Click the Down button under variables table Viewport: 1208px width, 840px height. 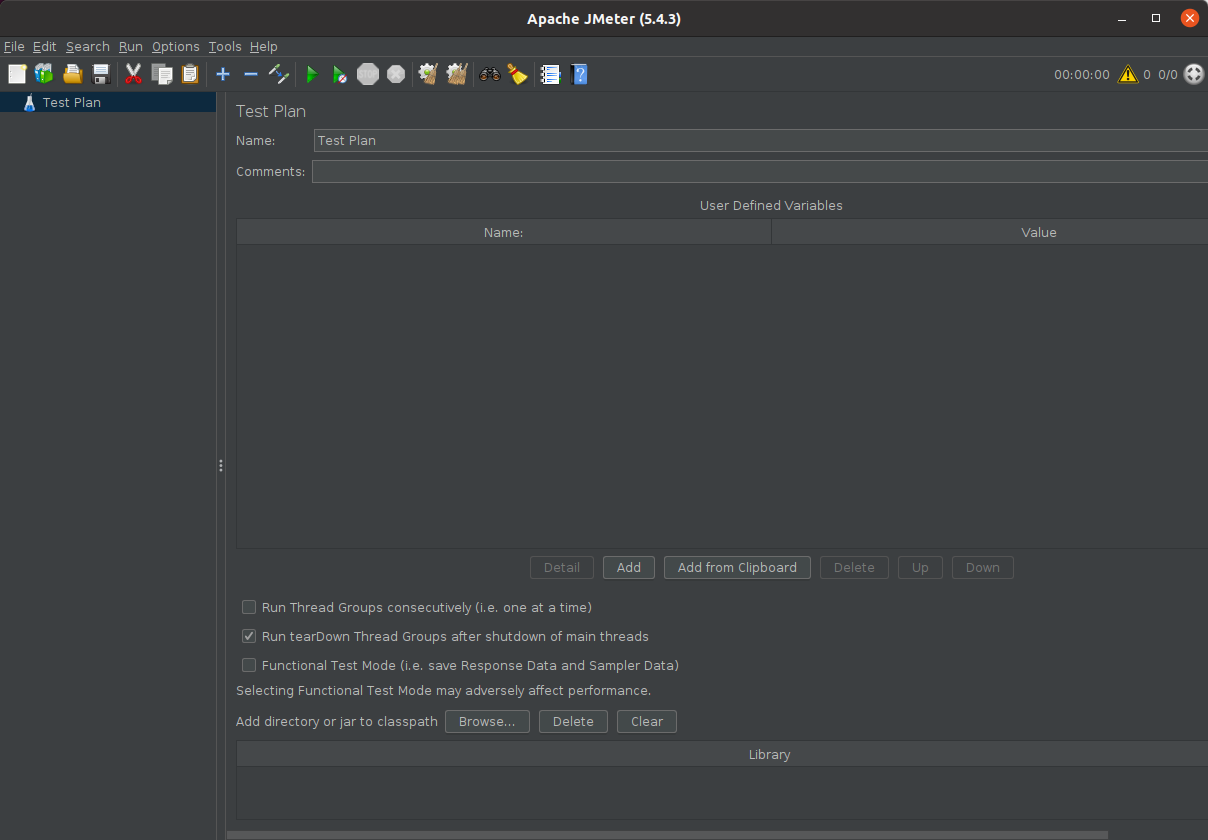click(982, 567)
